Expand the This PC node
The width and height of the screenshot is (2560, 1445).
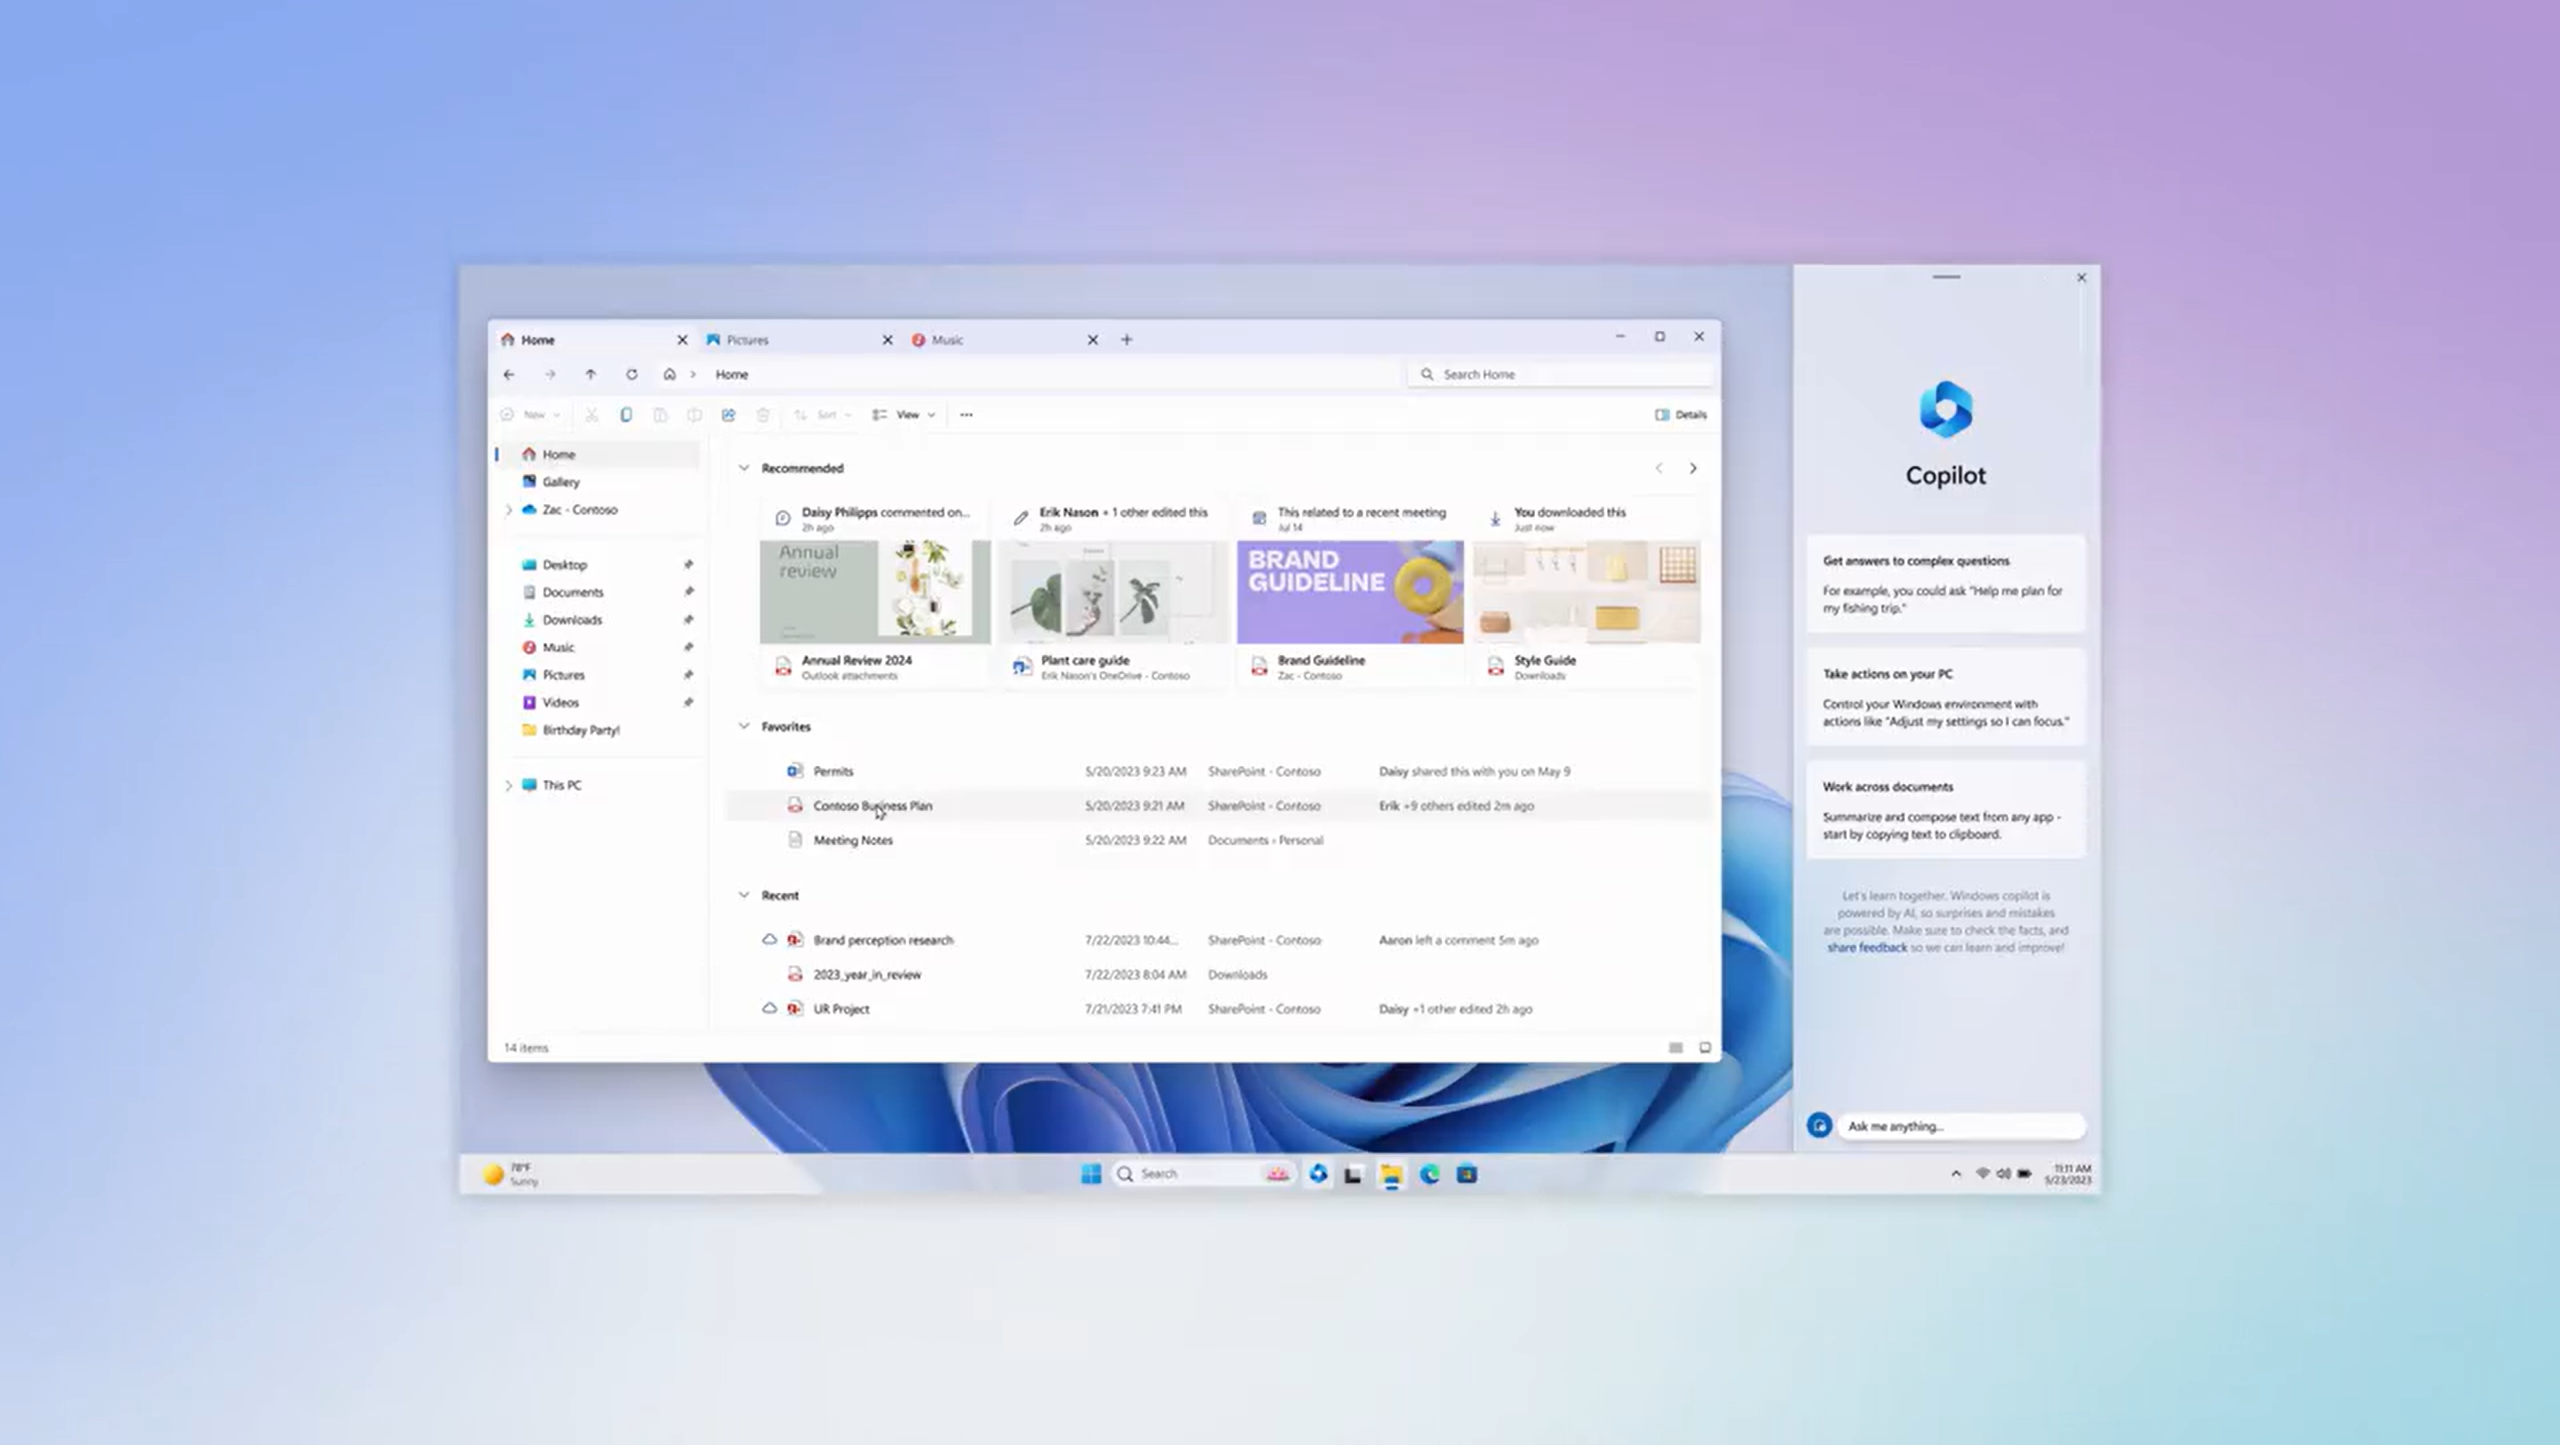[x=508, y=786]
